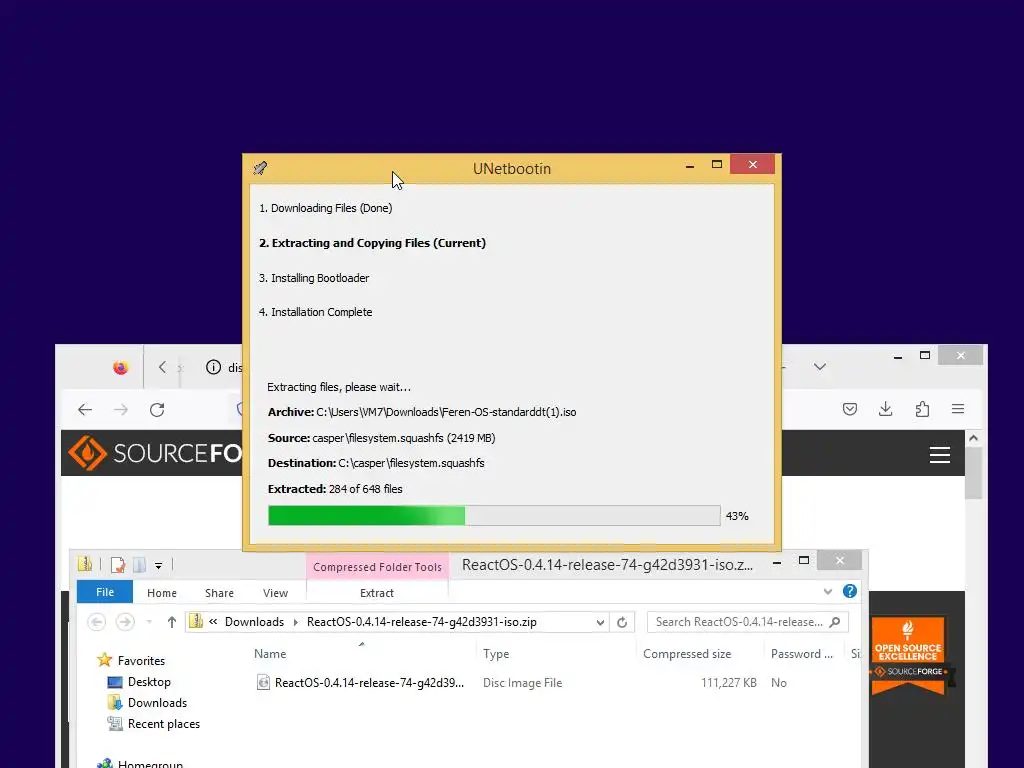This screenshot has height=768, width=1024.
Task: Open Explorer address bar history dropdown
Action: click(600, 622)
